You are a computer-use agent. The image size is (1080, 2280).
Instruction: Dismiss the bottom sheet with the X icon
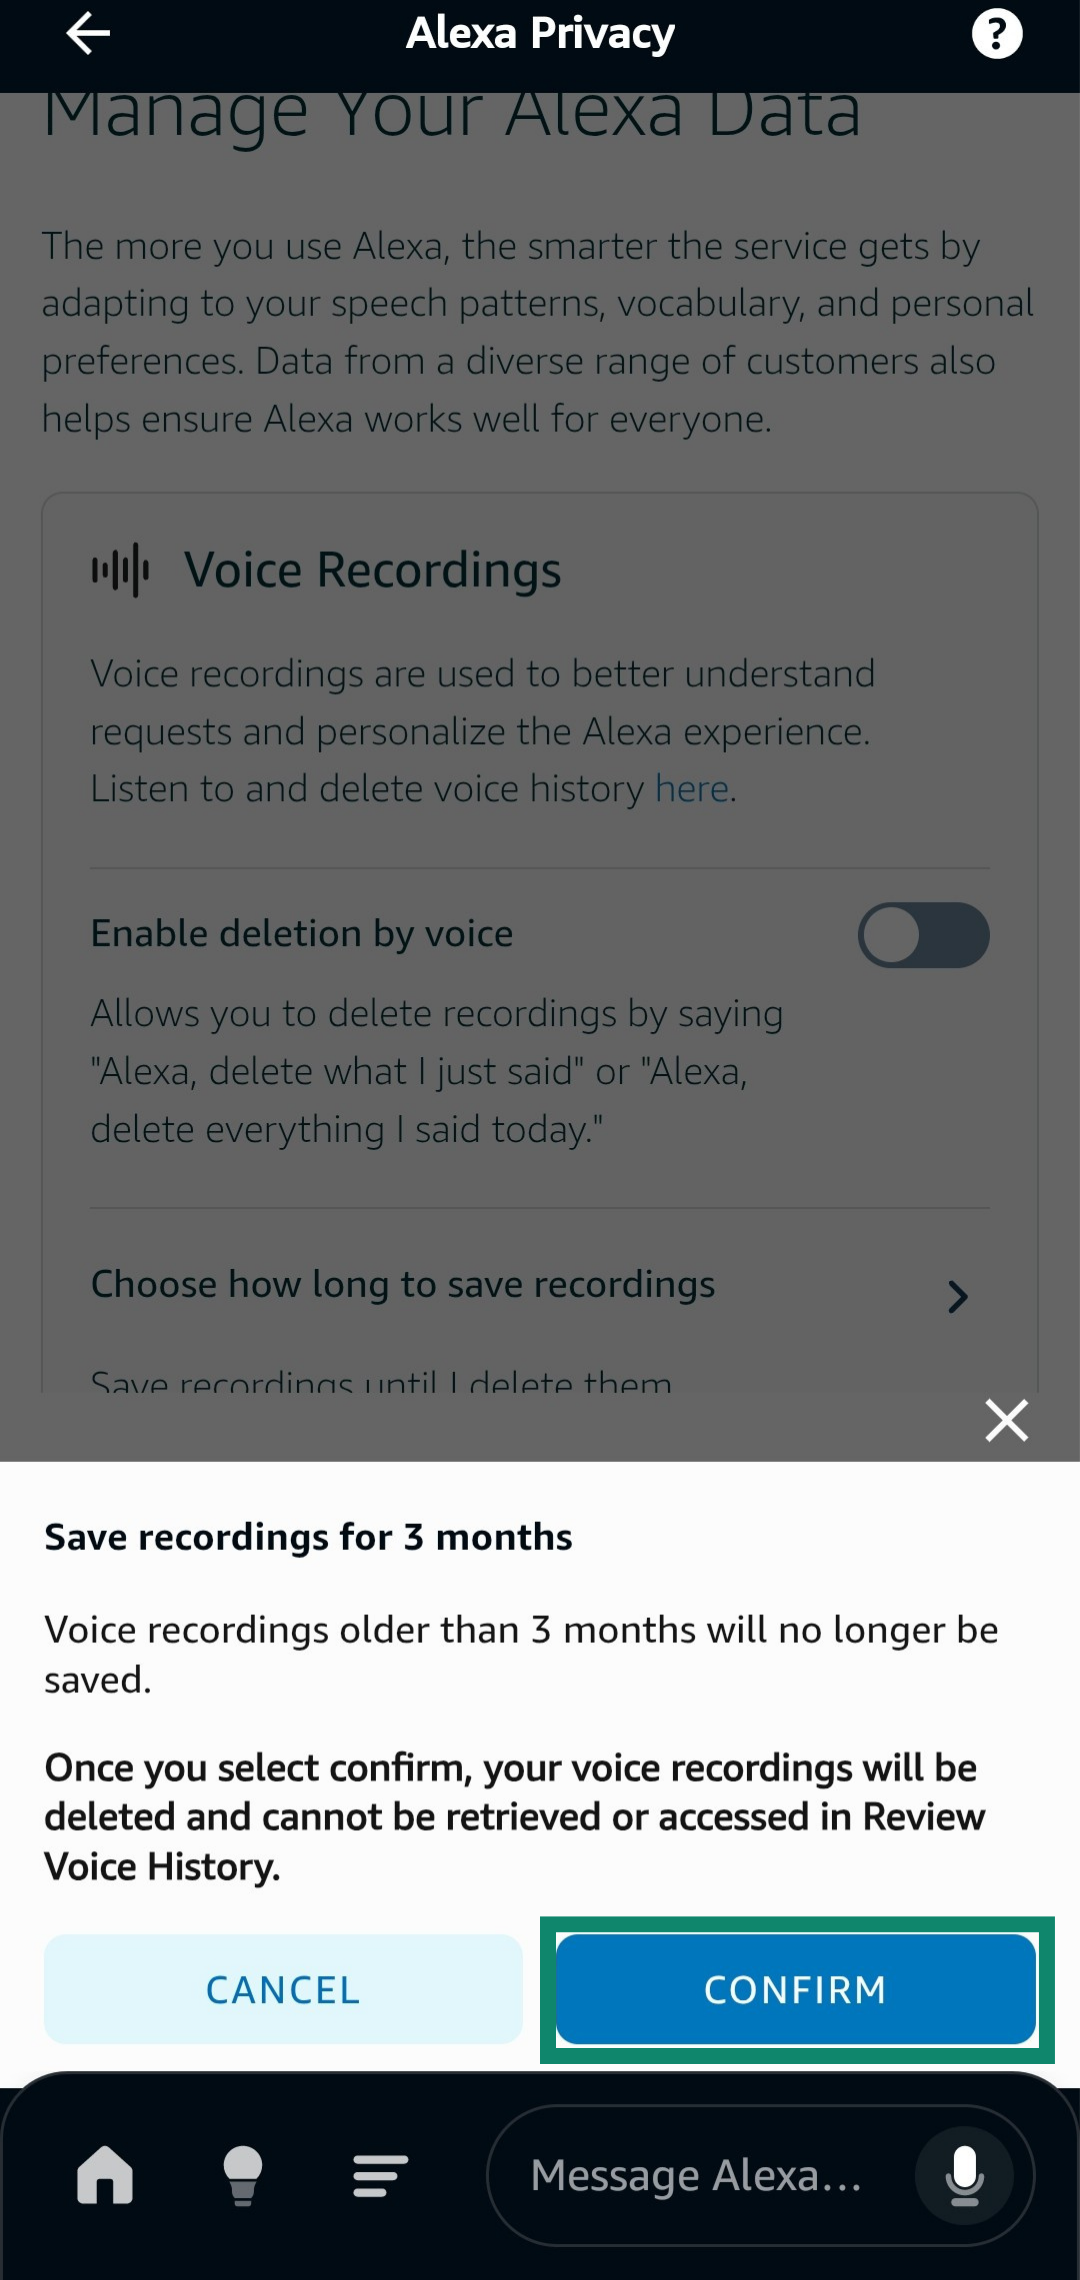coord(1004,1420)
